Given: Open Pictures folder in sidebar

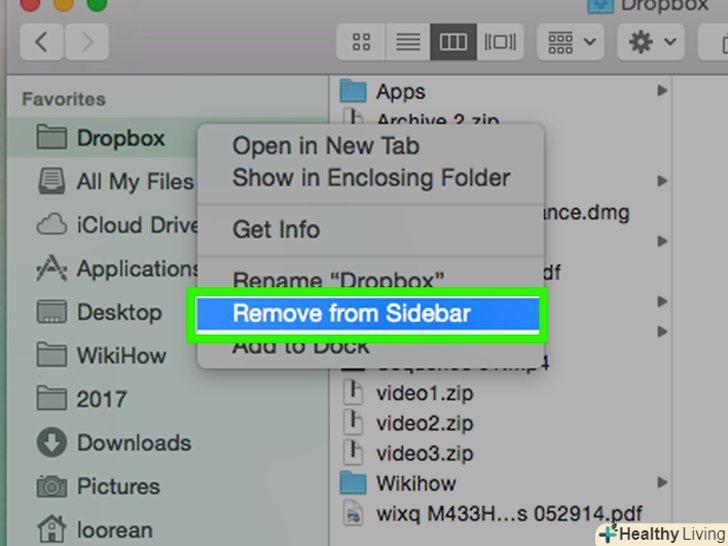Looking at the screenshot, I should coord(98,486).
